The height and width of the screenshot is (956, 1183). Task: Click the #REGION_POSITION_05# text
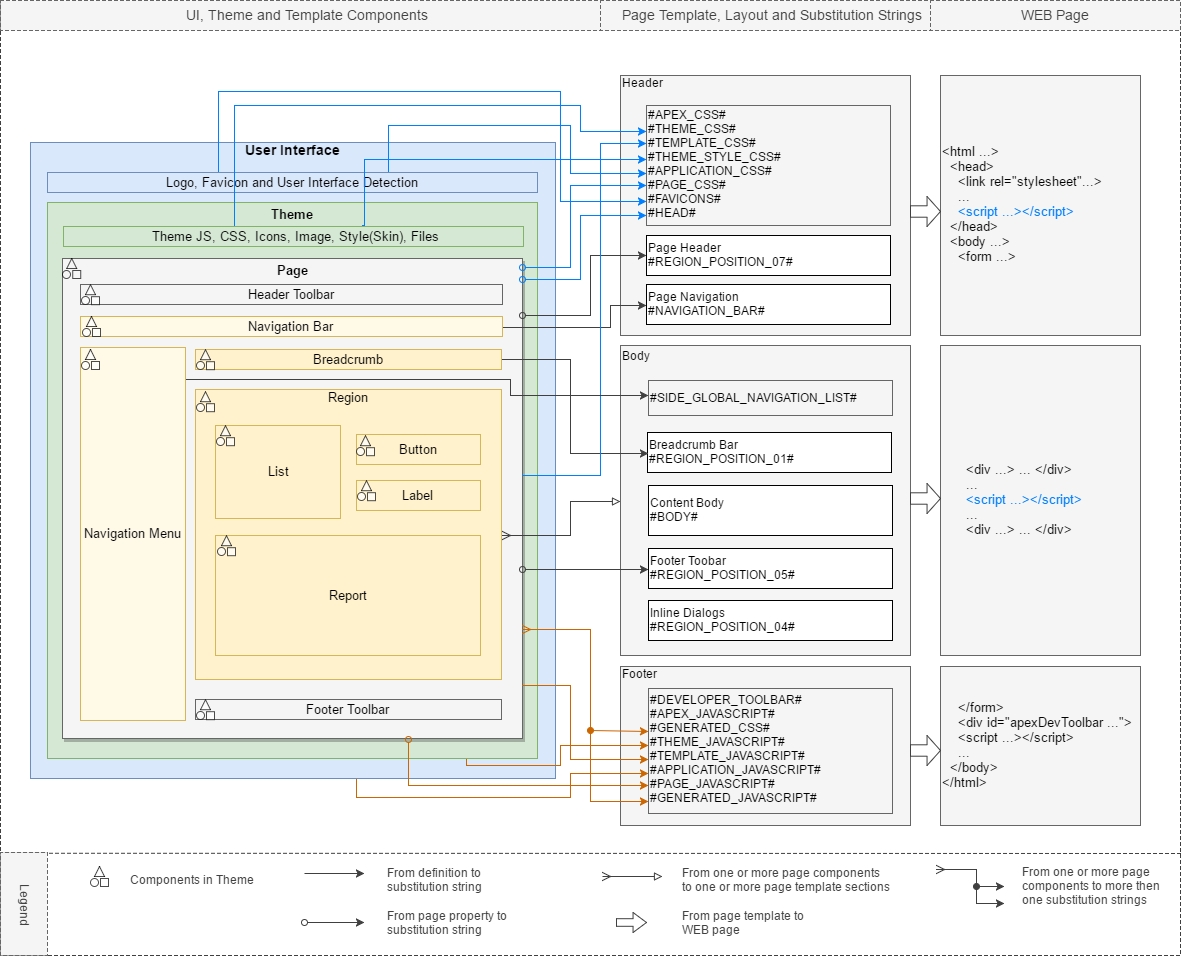(x=722, y=575)
